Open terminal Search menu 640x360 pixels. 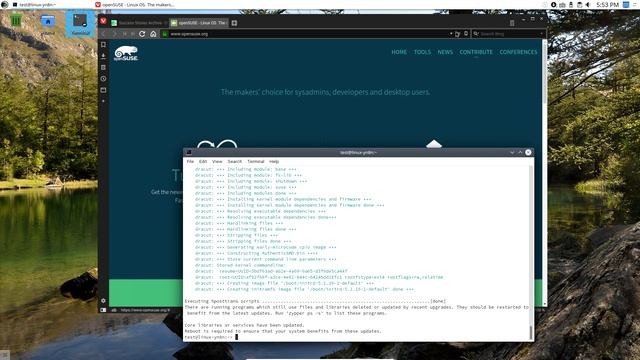235,162
